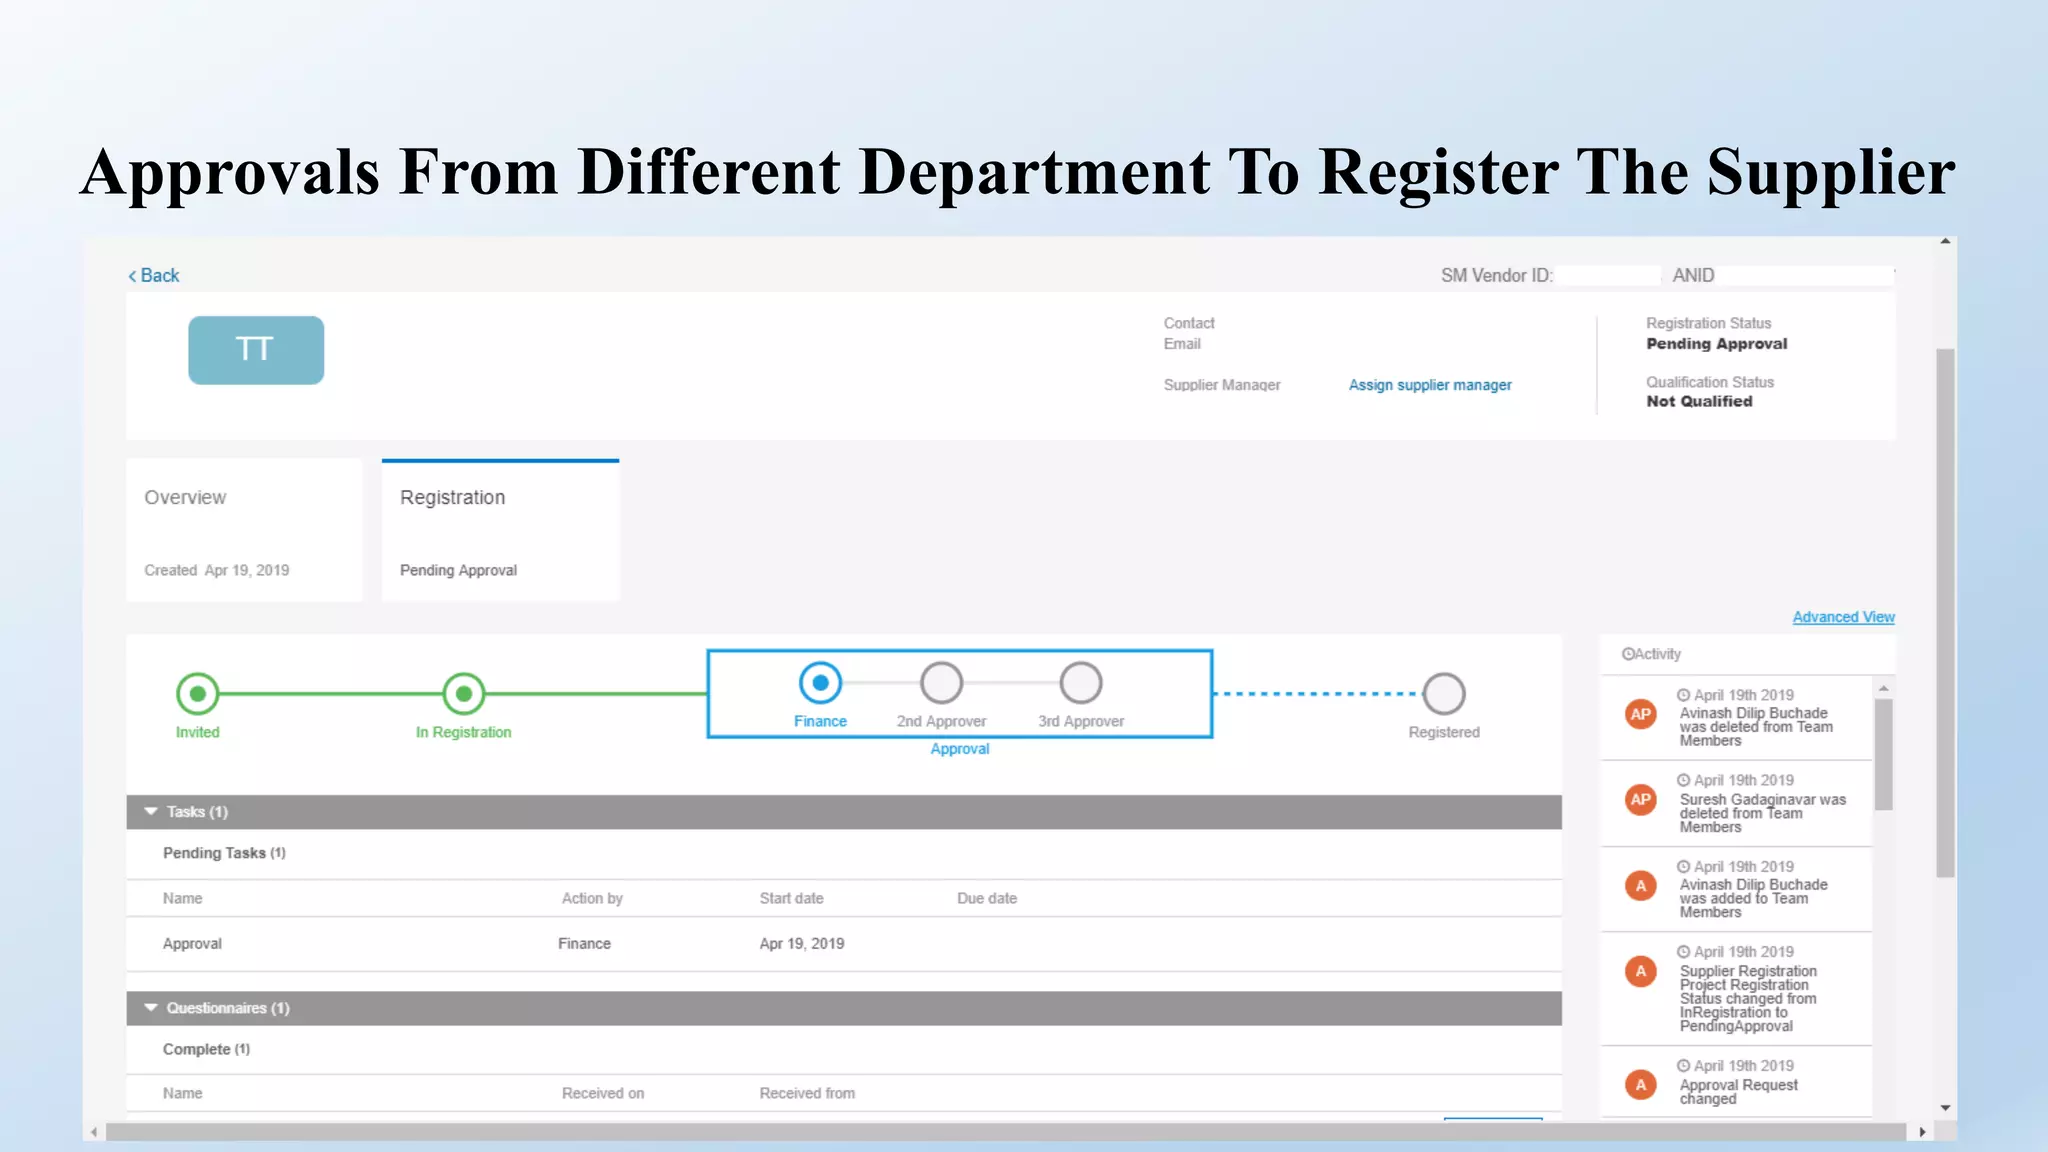This screenshot has height=1152, width=2048.
Task: Click the Registered stage circle
Action: pyautogui.click(x=1444, y=693)
